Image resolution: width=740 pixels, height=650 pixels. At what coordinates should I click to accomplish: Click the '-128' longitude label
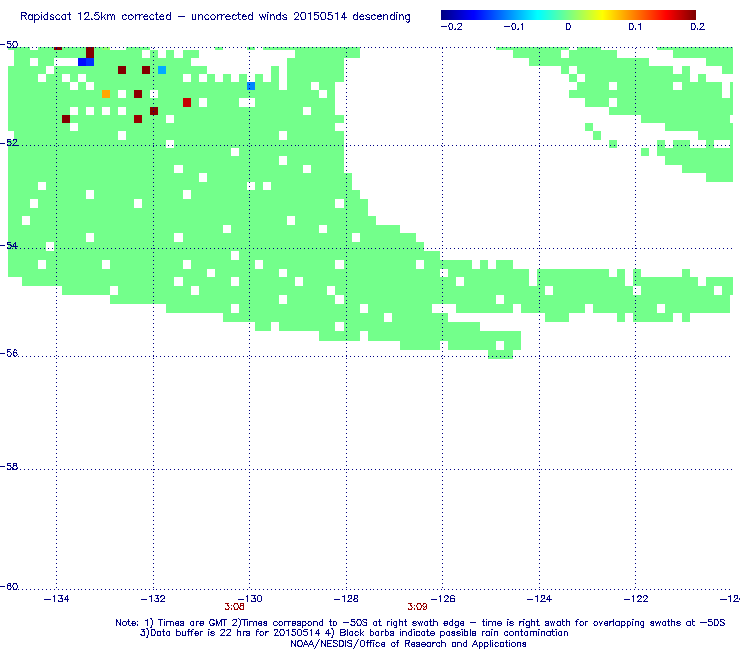point(346,599)
